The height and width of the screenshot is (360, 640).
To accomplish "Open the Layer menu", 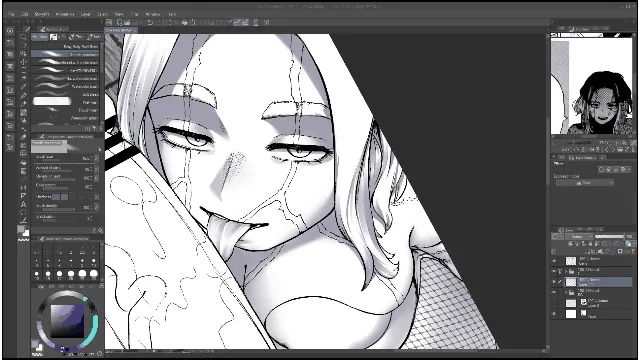I will 86,14.
